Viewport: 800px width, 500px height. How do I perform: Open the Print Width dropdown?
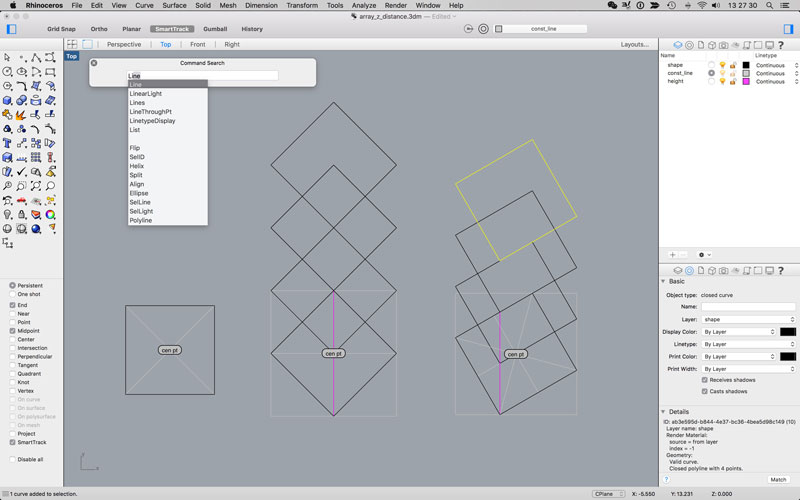(x=748, y=369)
